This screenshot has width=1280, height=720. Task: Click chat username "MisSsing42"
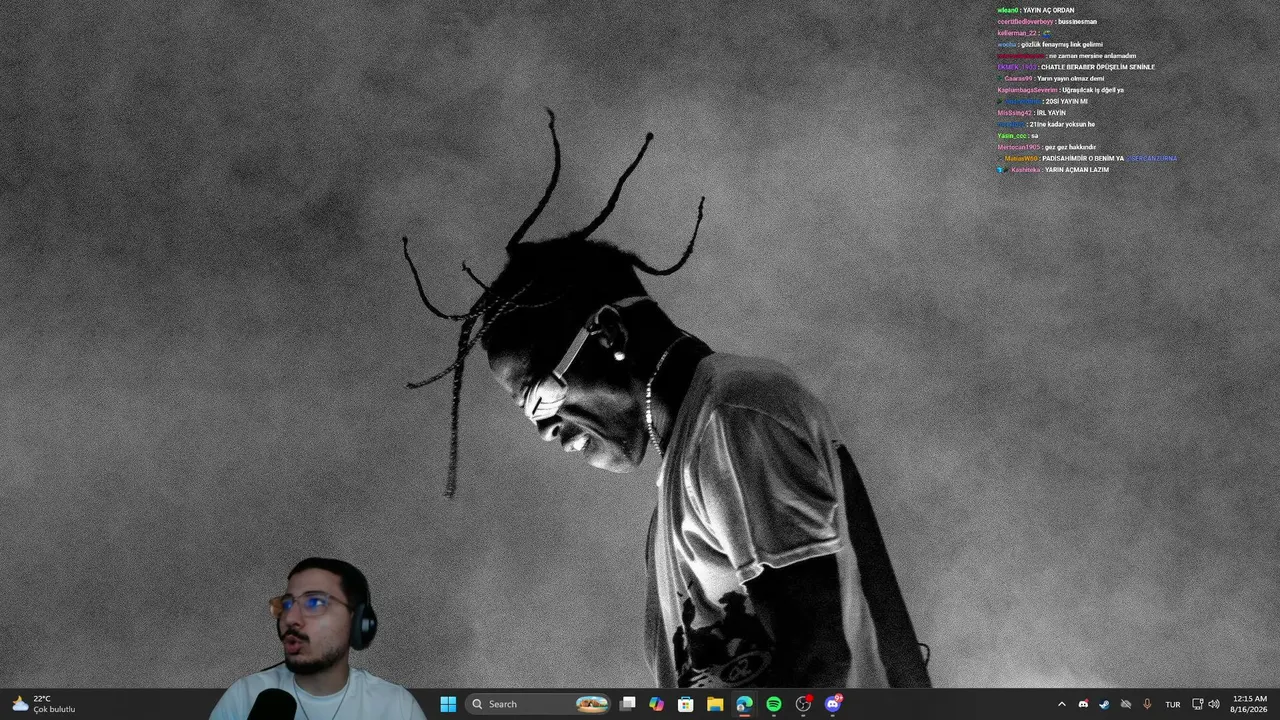[1014, 113]
